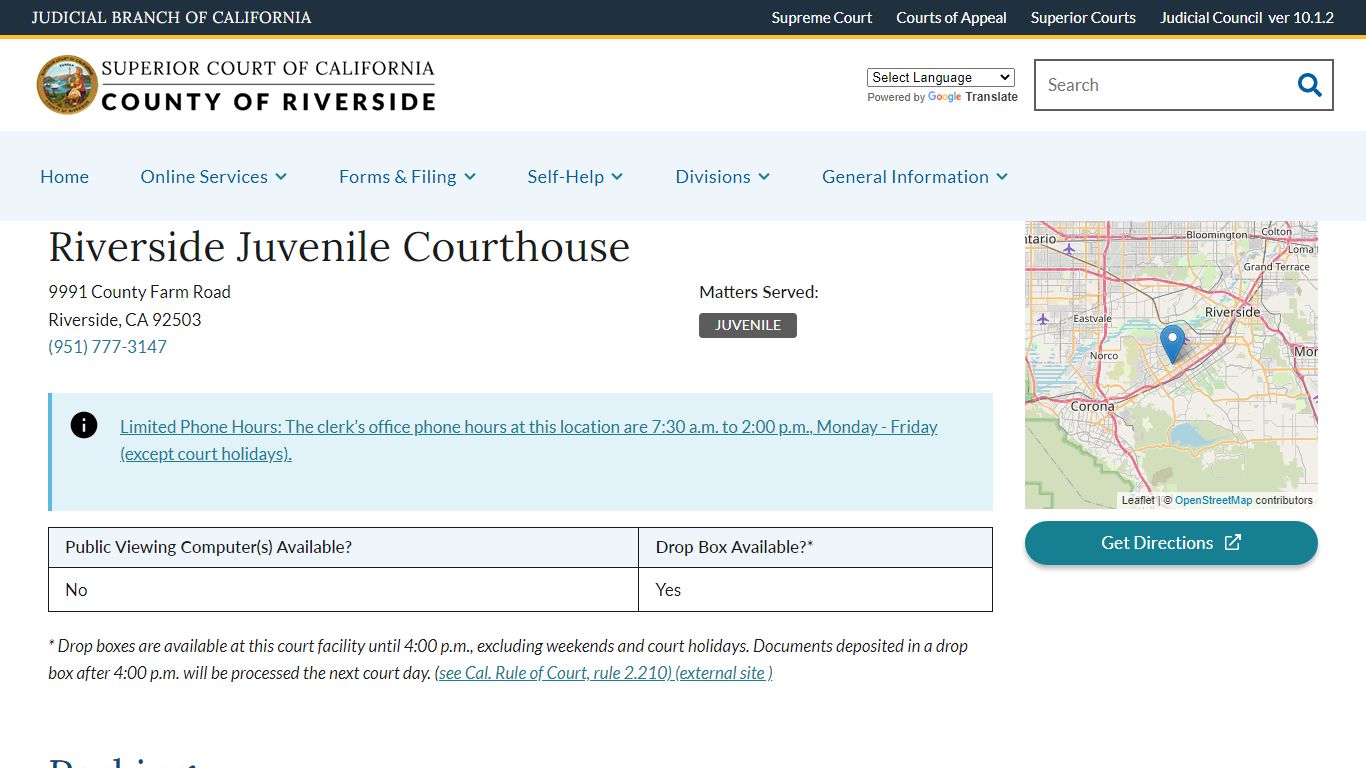Click the Public Viewing Computer(s) Available? header
The image size is (1366, 768).
(343, 547)
